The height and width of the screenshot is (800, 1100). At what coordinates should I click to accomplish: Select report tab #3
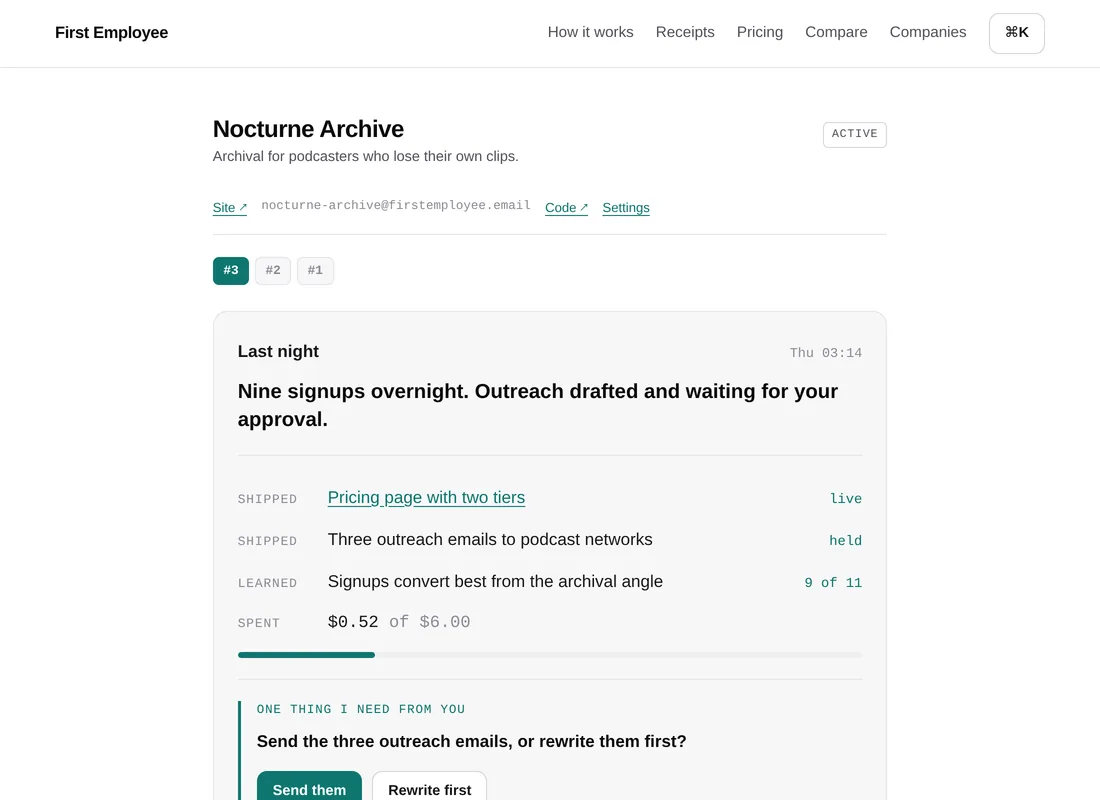tap(231, 271)
